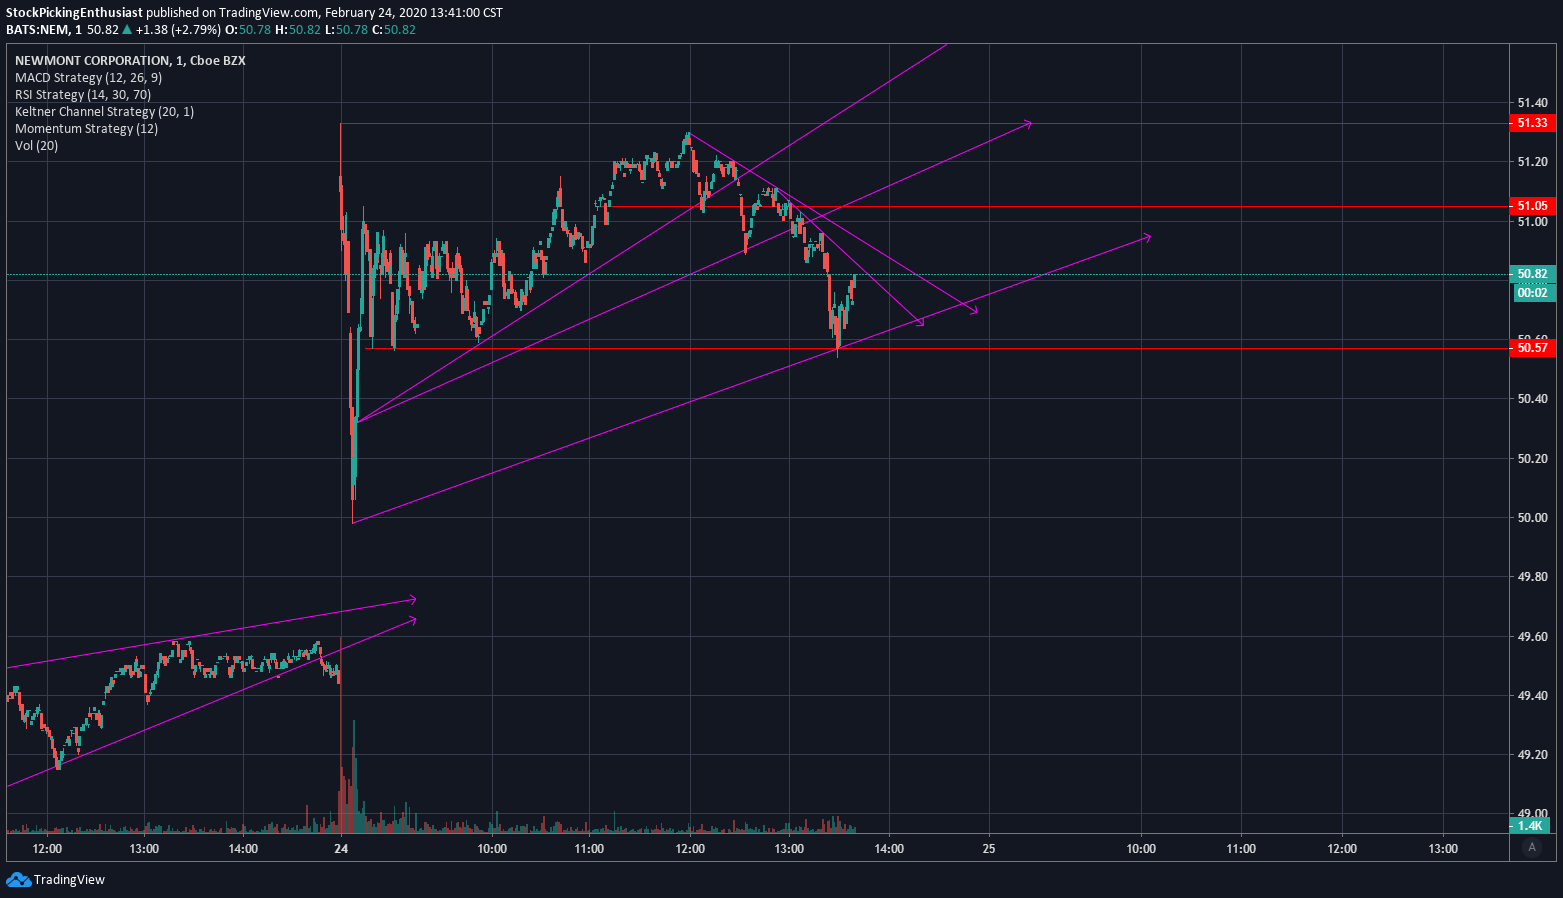This screenshot has width=1563, height=898.
Task: Click the close value C:50.82
Action: [x=394, y=30]
